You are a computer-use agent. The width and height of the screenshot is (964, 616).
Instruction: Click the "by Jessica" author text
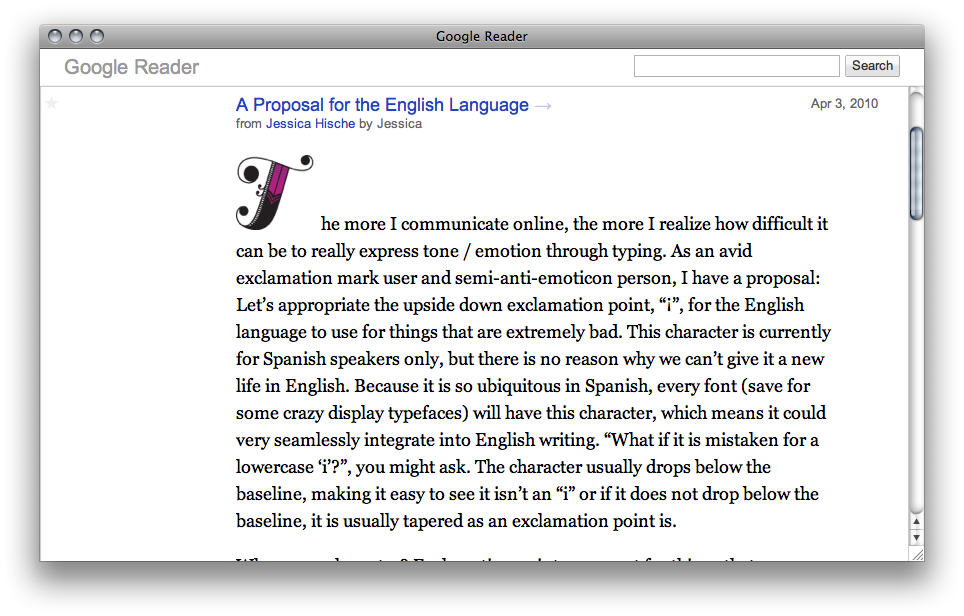point(390,124)
